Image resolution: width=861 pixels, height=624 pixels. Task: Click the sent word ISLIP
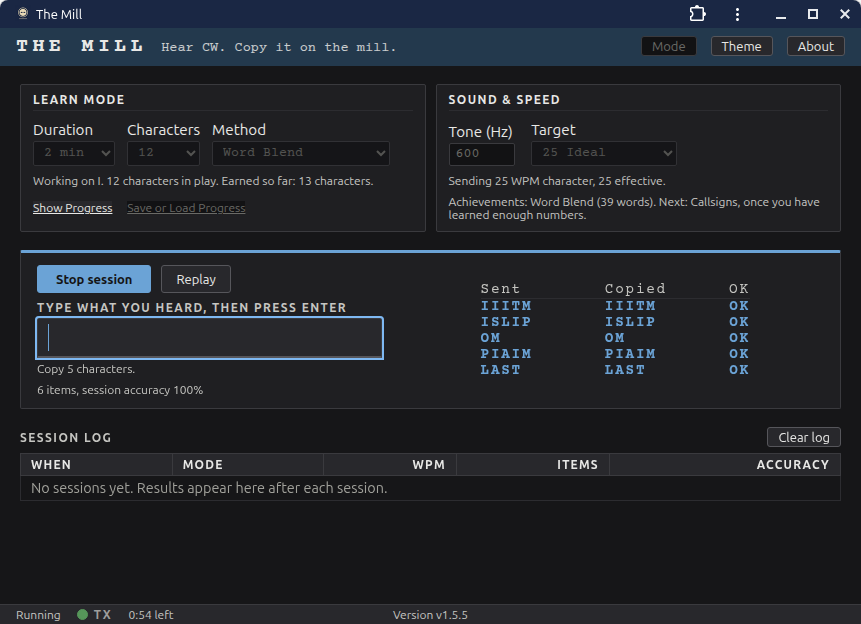pos(506,321)
